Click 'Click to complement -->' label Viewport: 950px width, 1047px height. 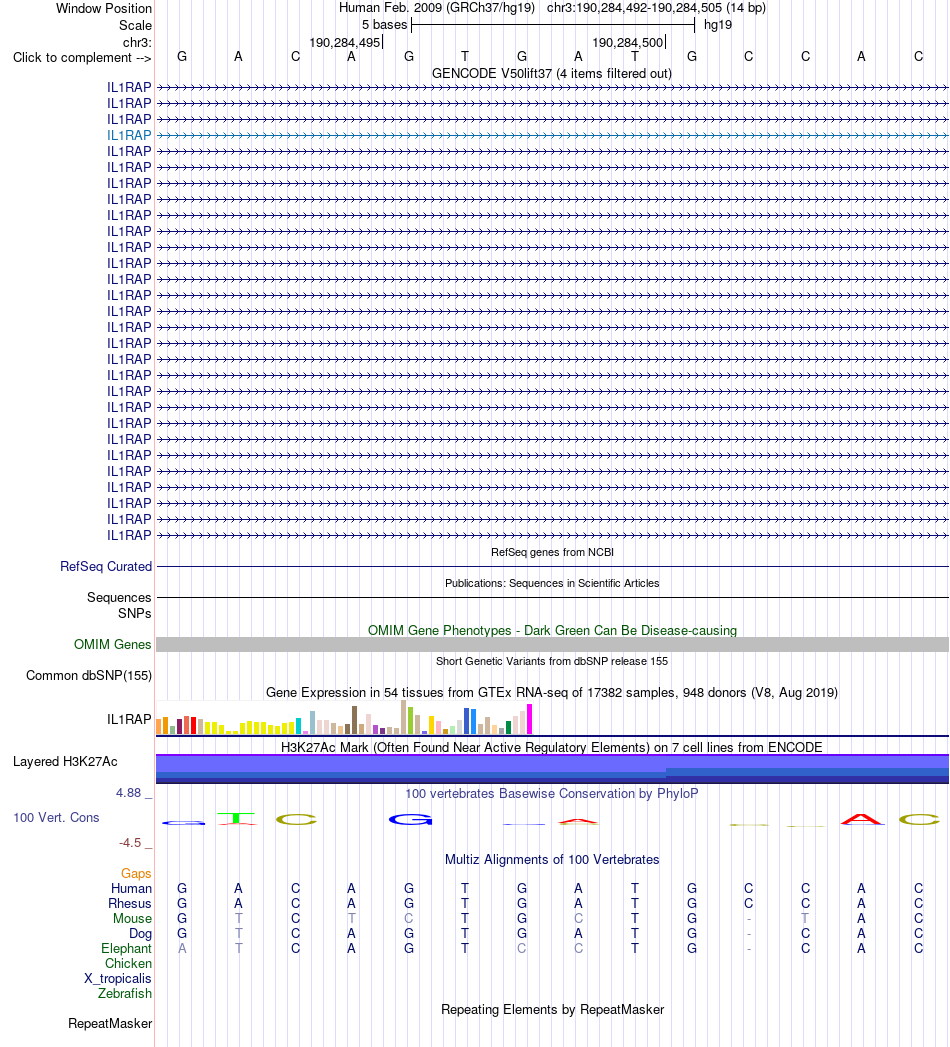(x=82, y=57)
